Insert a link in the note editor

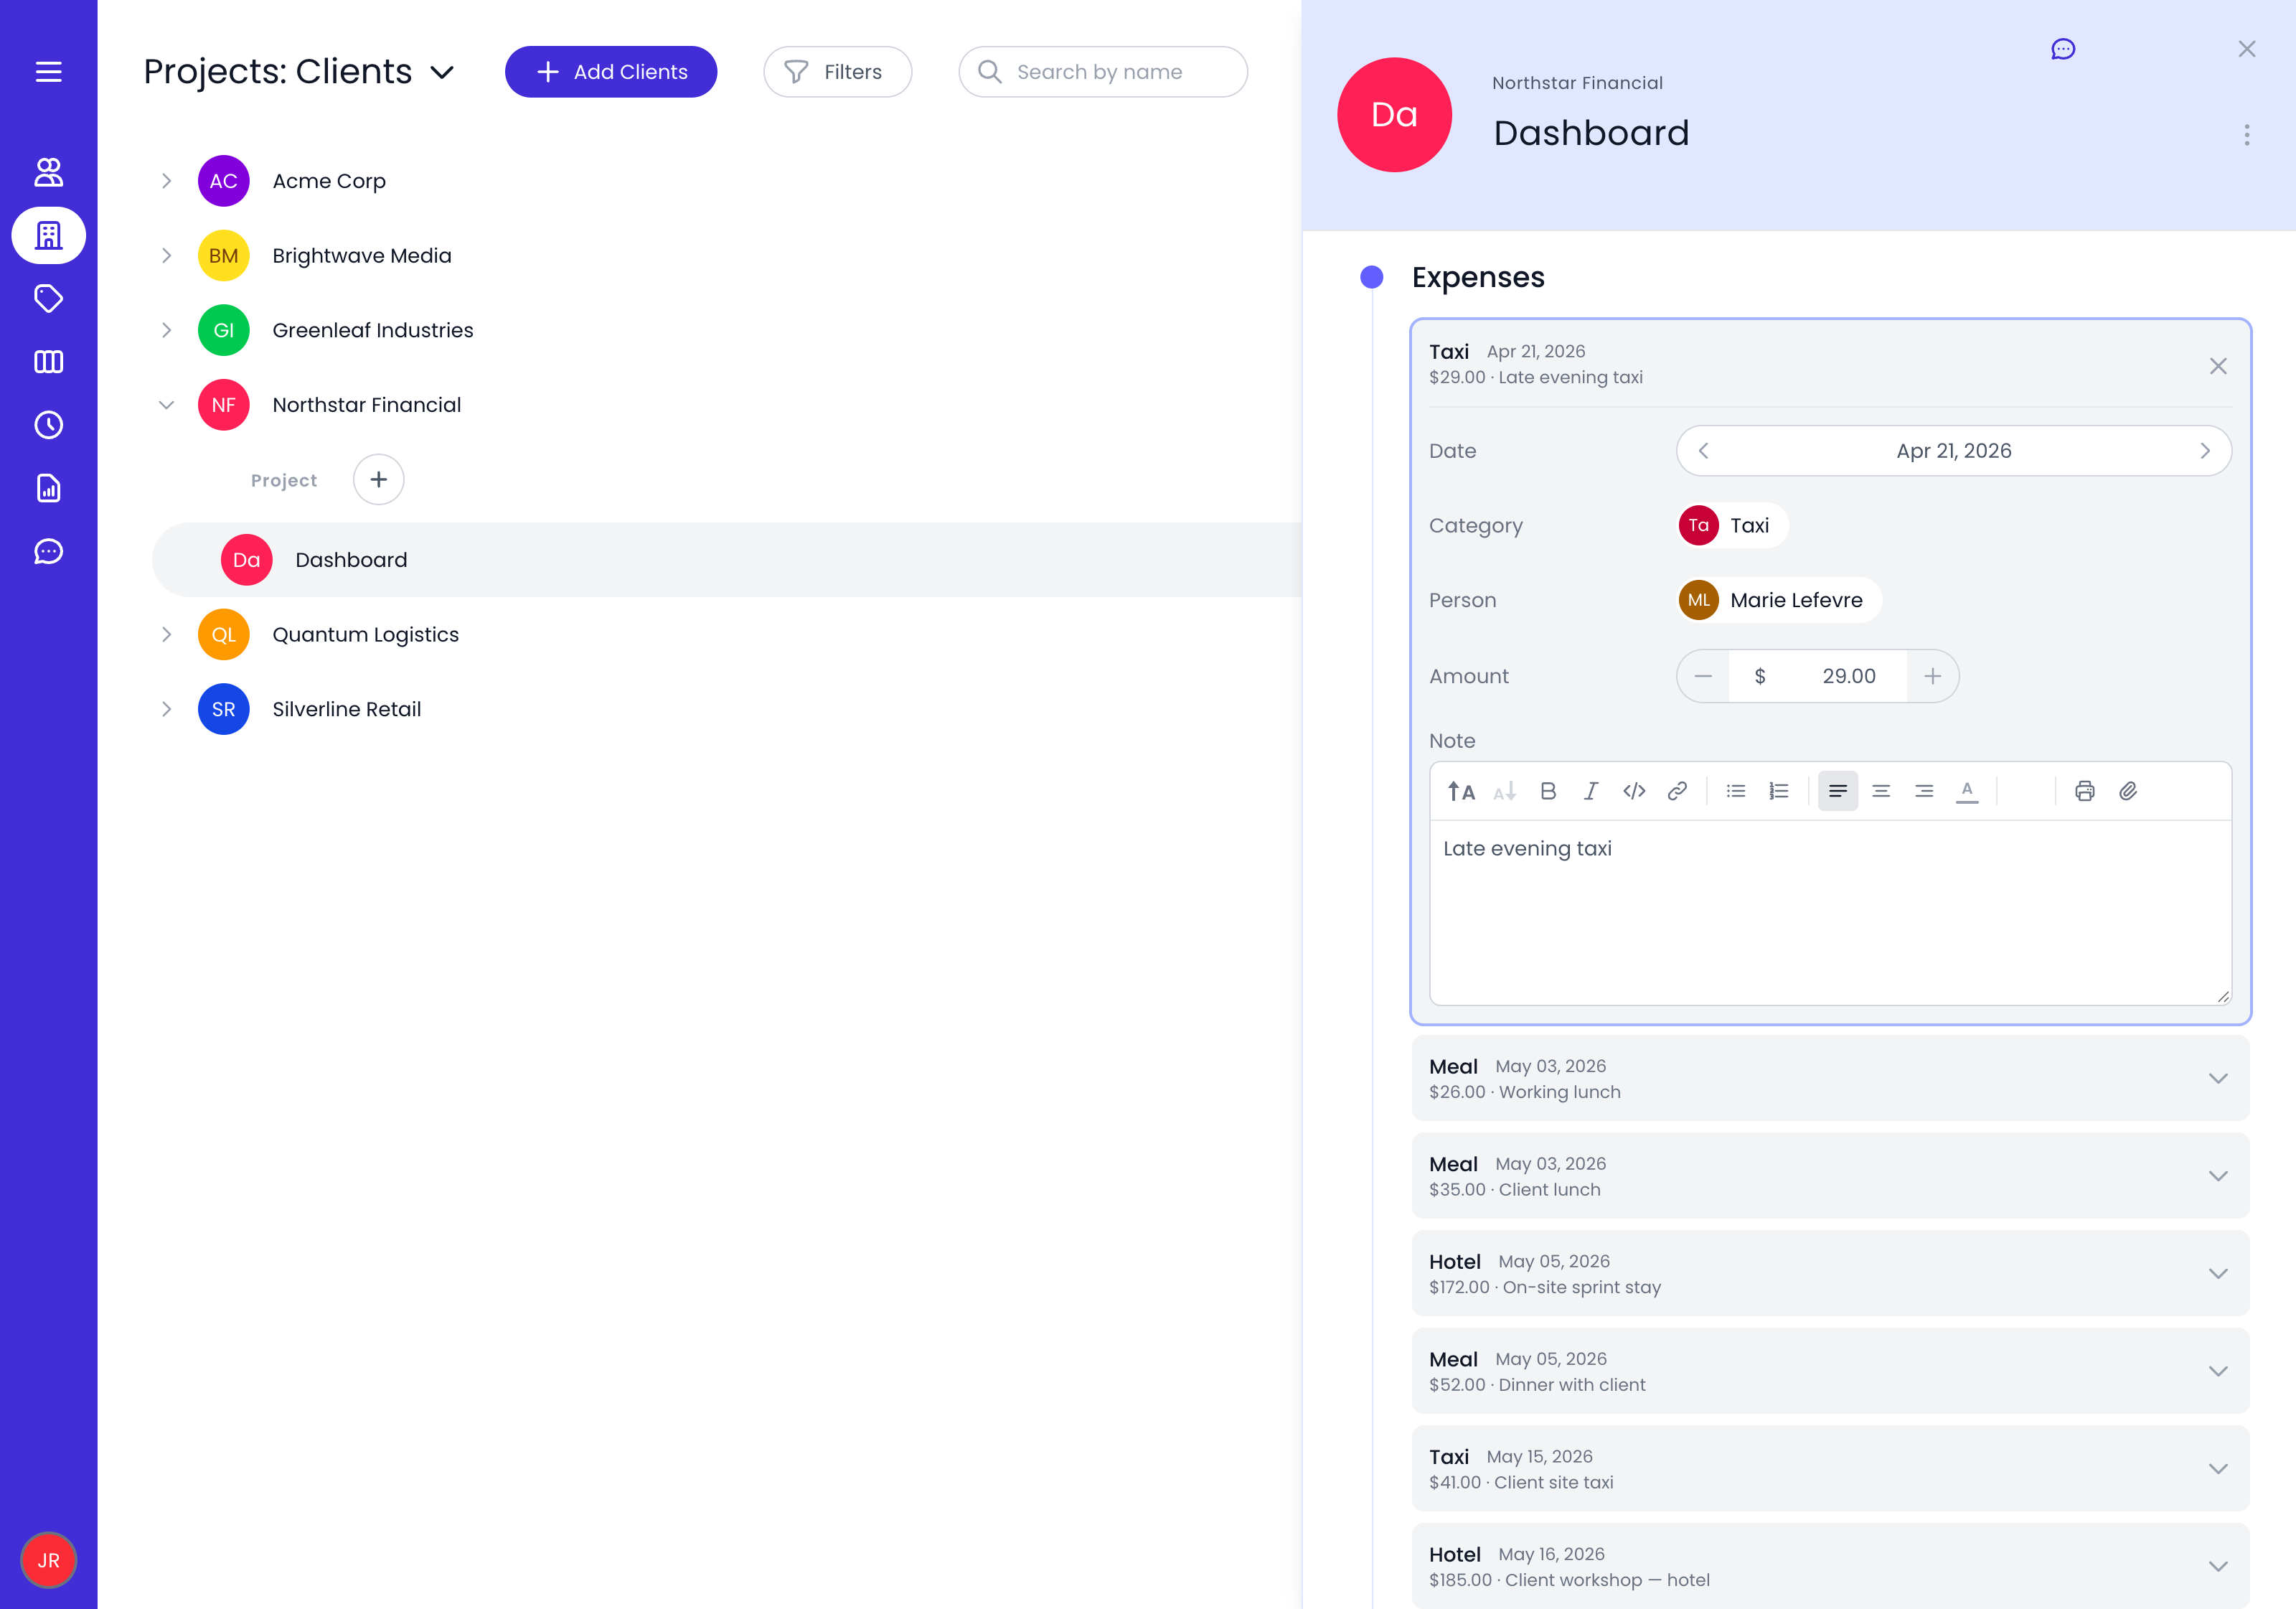(x=1677, y=791)
